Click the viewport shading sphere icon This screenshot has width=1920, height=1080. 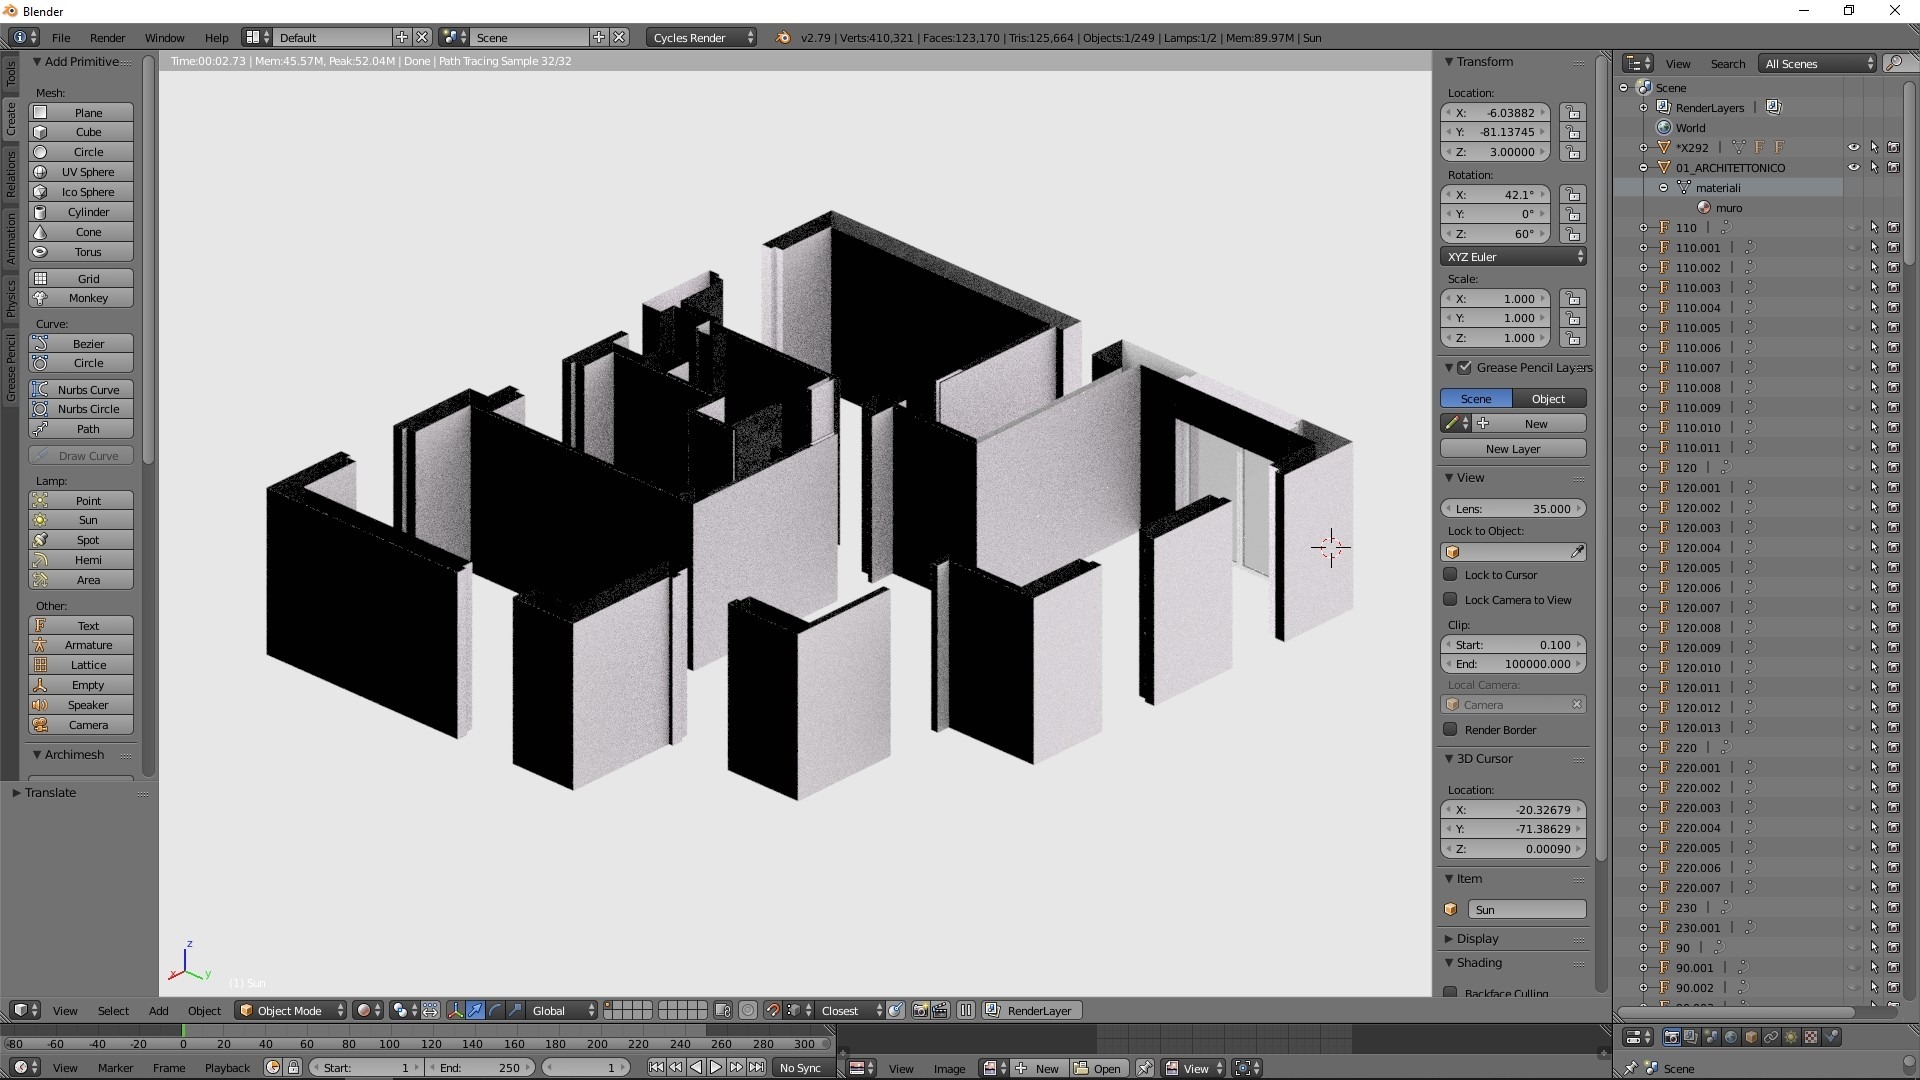point(369,1011)
